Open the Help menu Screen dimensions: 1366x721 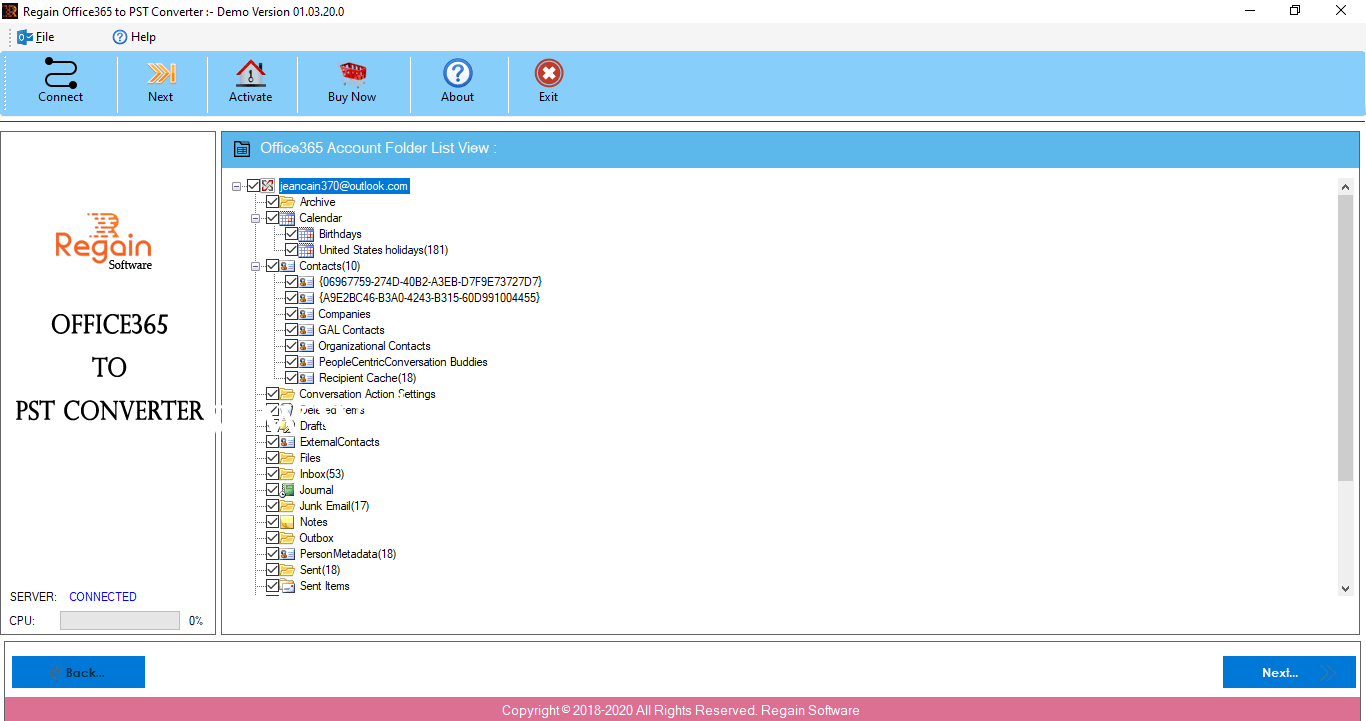click(134, 37)
